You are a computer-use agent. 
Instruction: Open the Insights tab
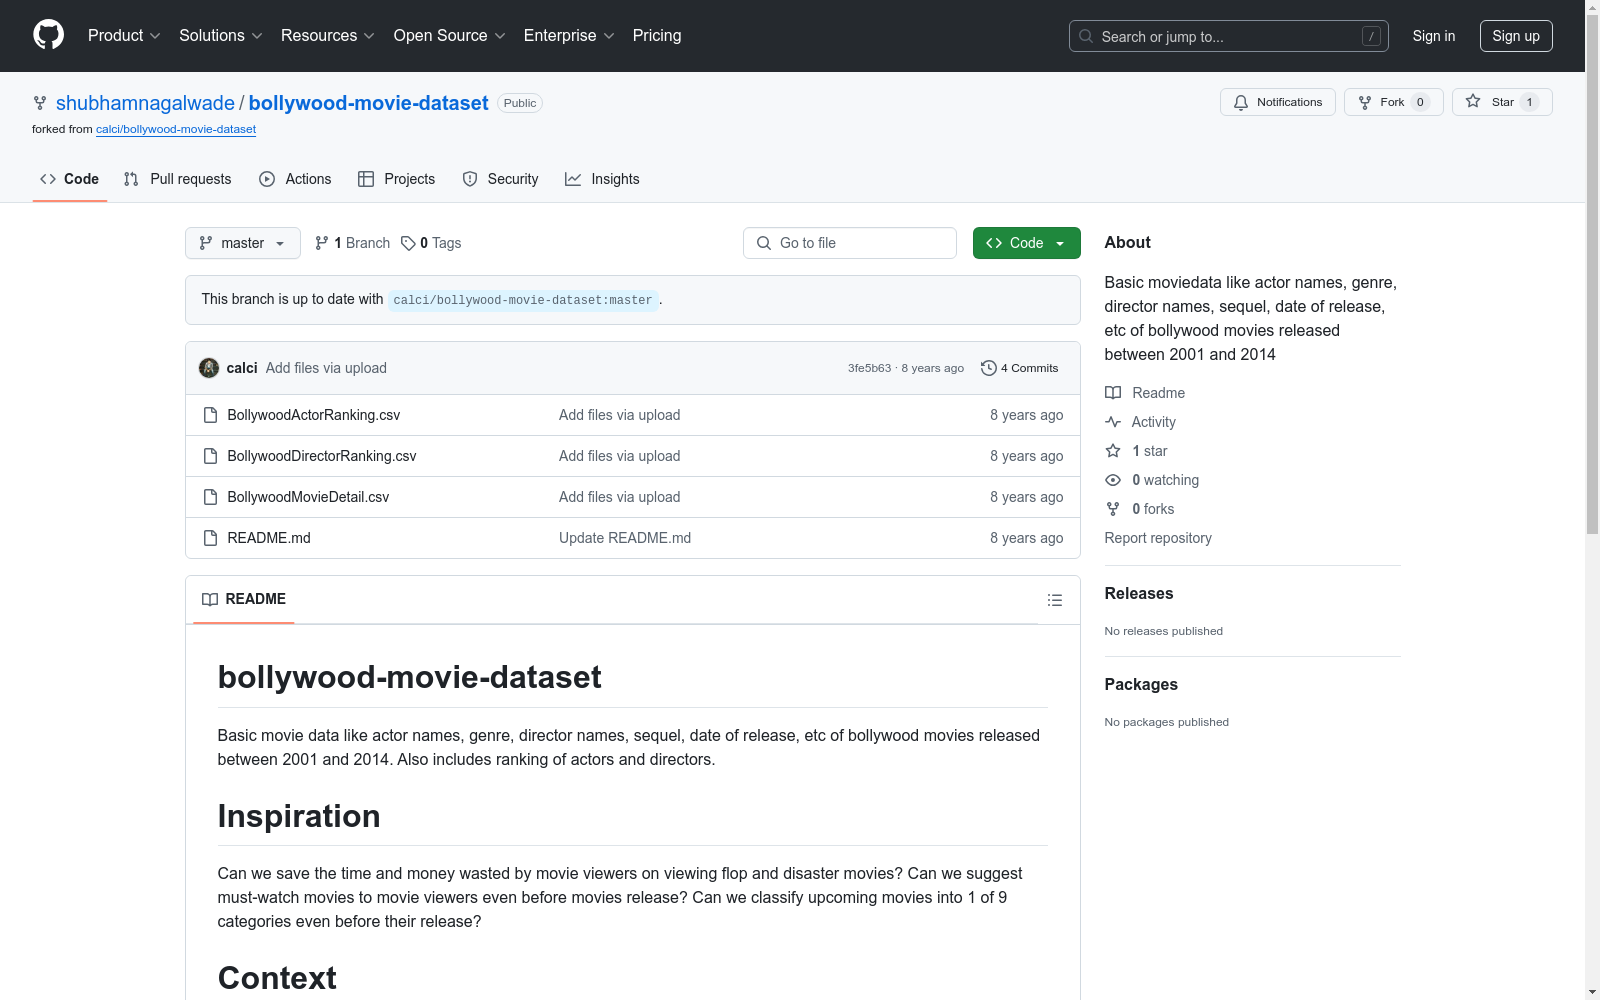coord(602,179)
